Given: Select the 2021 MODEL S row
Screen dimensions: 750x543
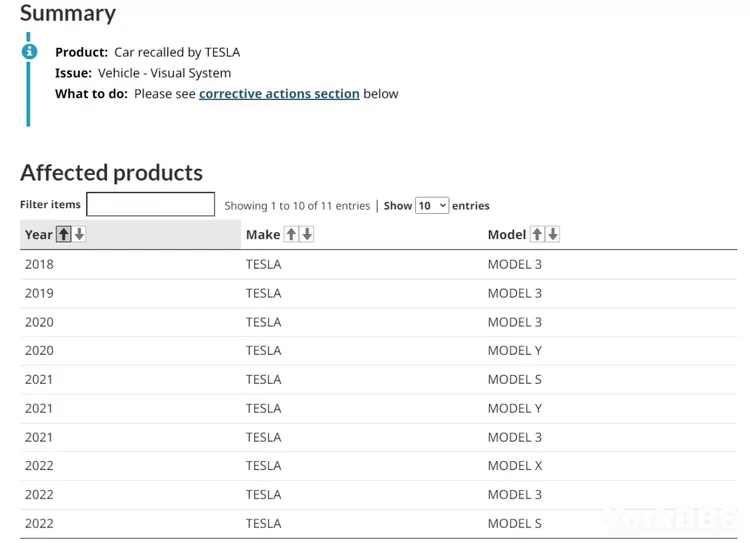Looking at the screenshot, I should pos(378,379).
